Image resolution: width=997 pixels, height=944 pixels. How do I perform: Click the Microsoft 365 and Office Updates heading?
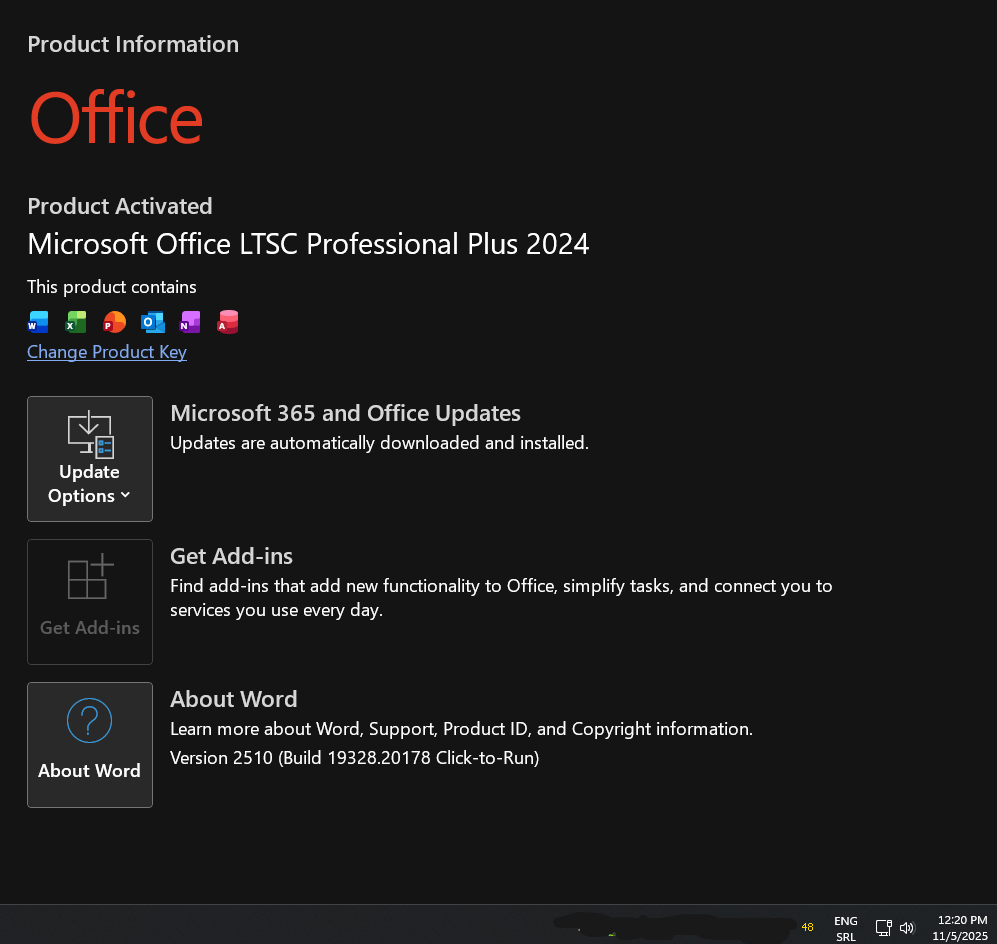(x=345, y=413)
